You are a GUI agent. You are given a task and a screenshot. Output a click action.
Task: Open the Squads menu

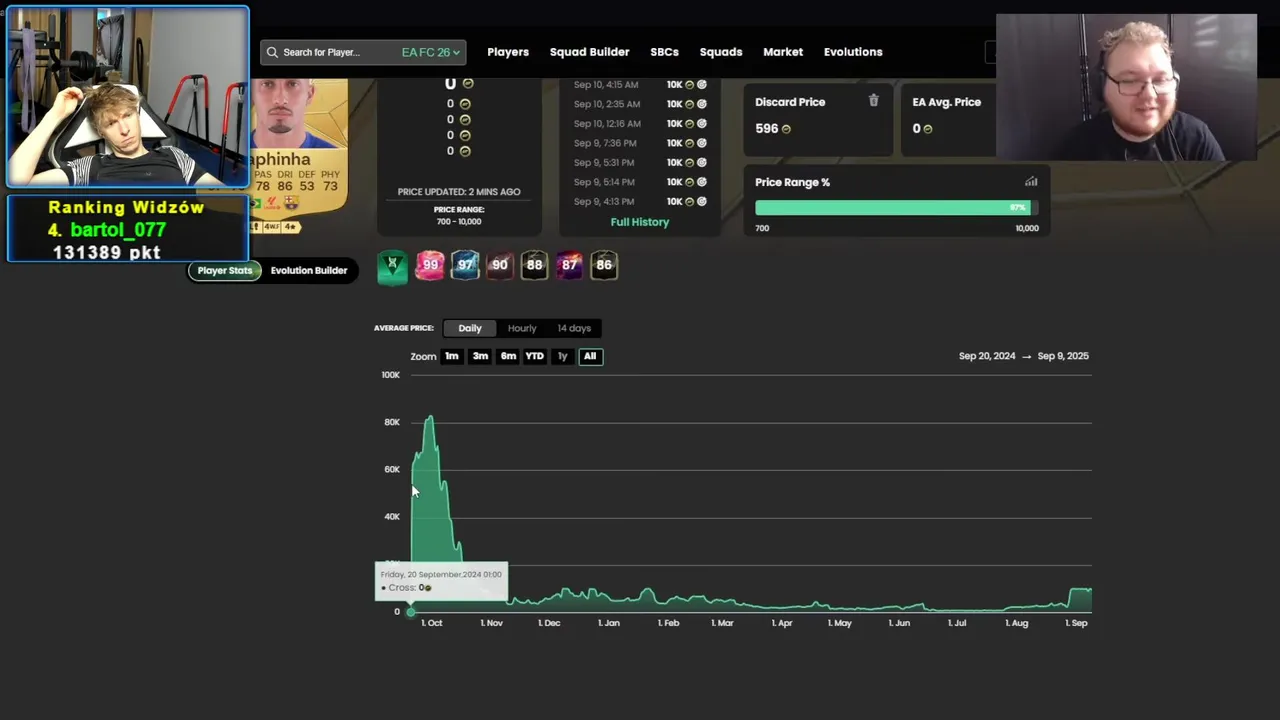click(x=721, y=52)
